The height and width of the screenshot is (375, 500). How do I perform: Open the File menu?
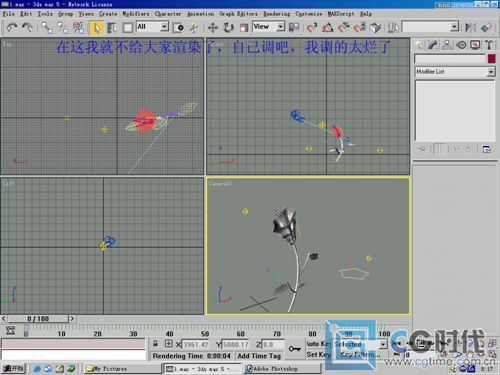pyautogui.click(x=8, y=14)
